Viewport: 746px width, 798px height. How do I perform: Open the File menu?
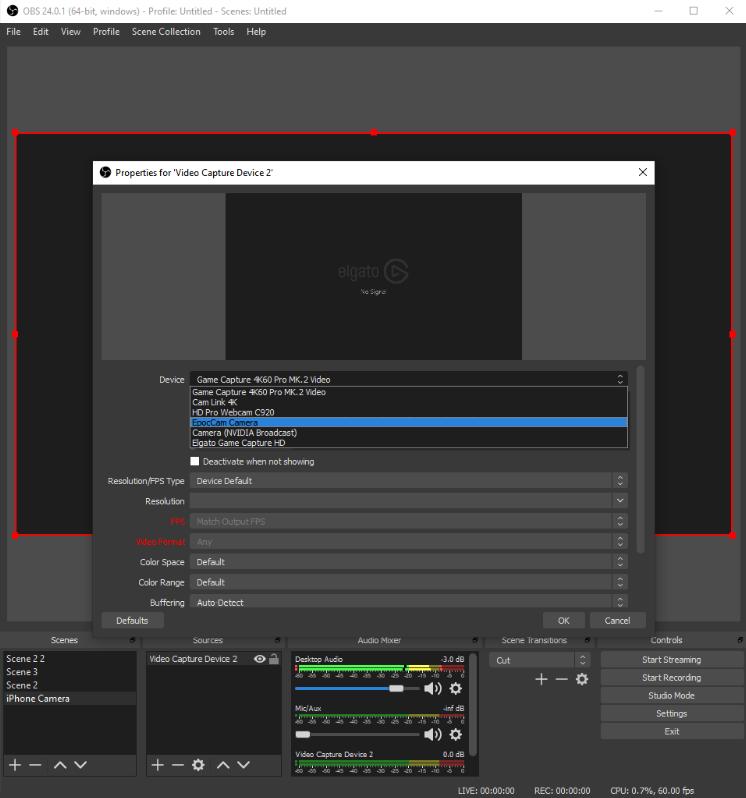click(13, 32)
